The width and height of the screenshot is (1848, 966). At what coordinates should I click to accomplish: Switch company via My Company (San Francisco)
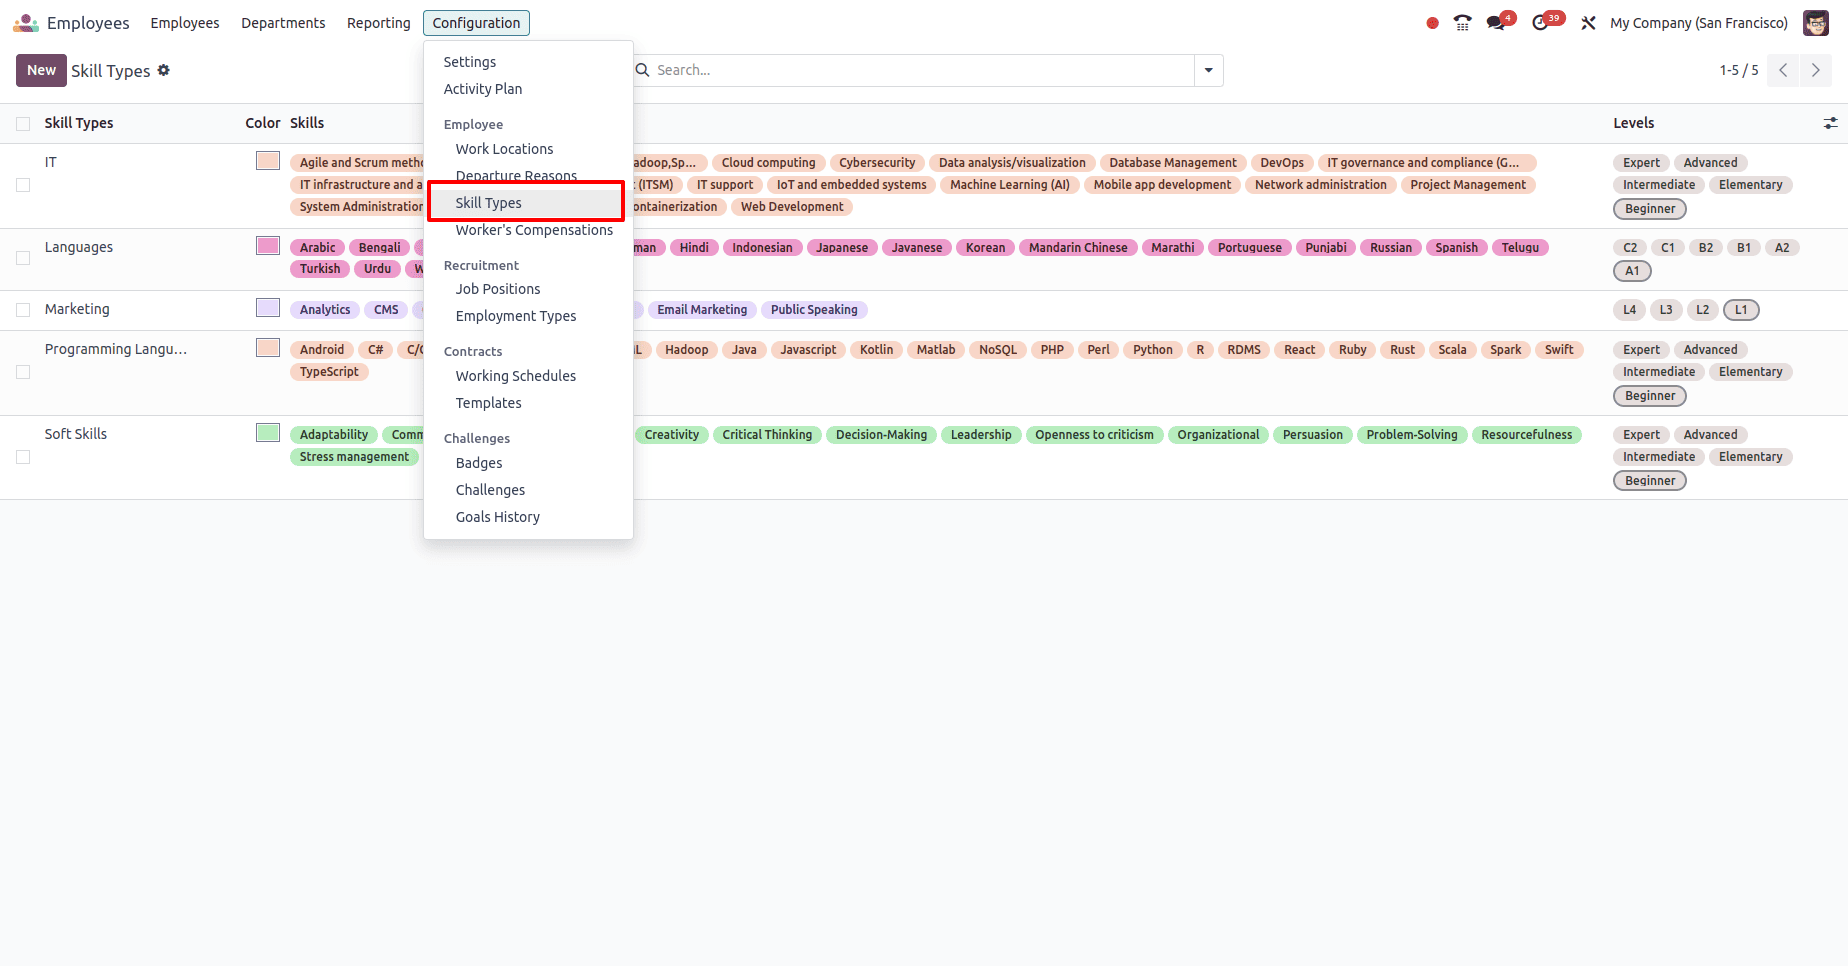(1699, 23)
